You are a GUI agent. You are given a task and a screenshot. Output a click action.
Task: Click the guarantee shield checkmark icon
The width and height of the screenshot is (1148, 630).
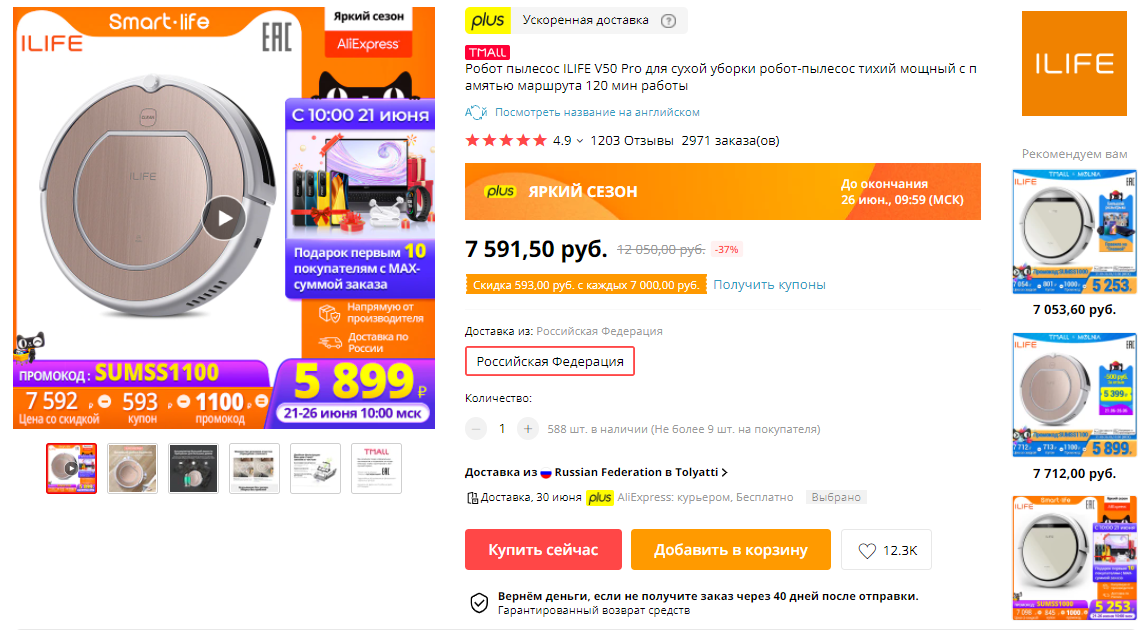(x=479, y=603)
